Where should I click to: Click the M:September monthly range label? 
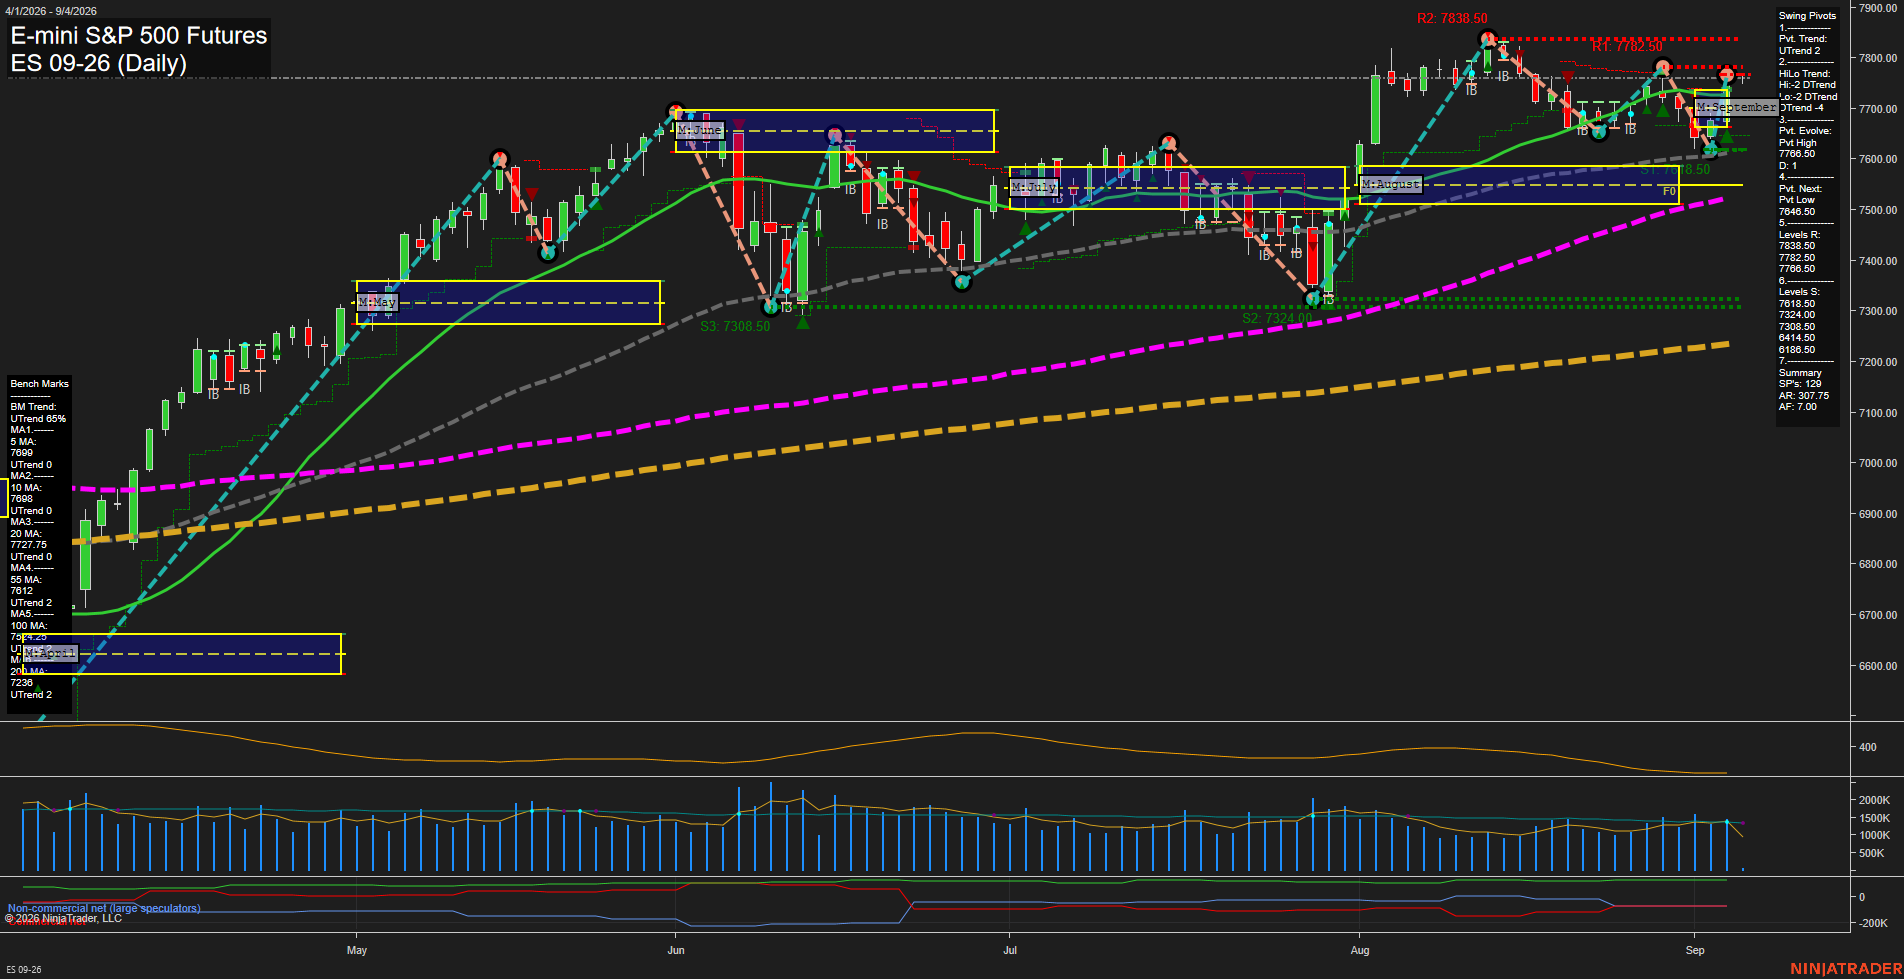pyautogui.click(x=1737, y=107)
